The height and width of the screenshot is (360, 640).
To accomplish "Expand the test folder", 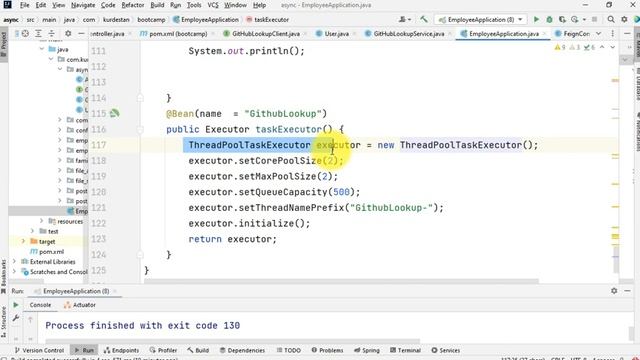I will coord(32,231).
